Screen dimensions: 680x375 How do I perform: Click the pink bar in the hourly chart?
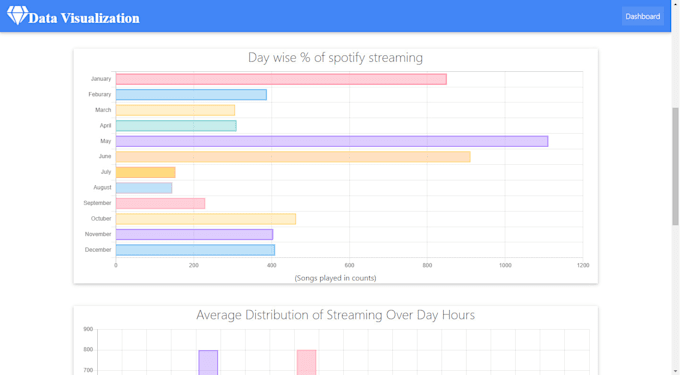(x=307, y=362)
